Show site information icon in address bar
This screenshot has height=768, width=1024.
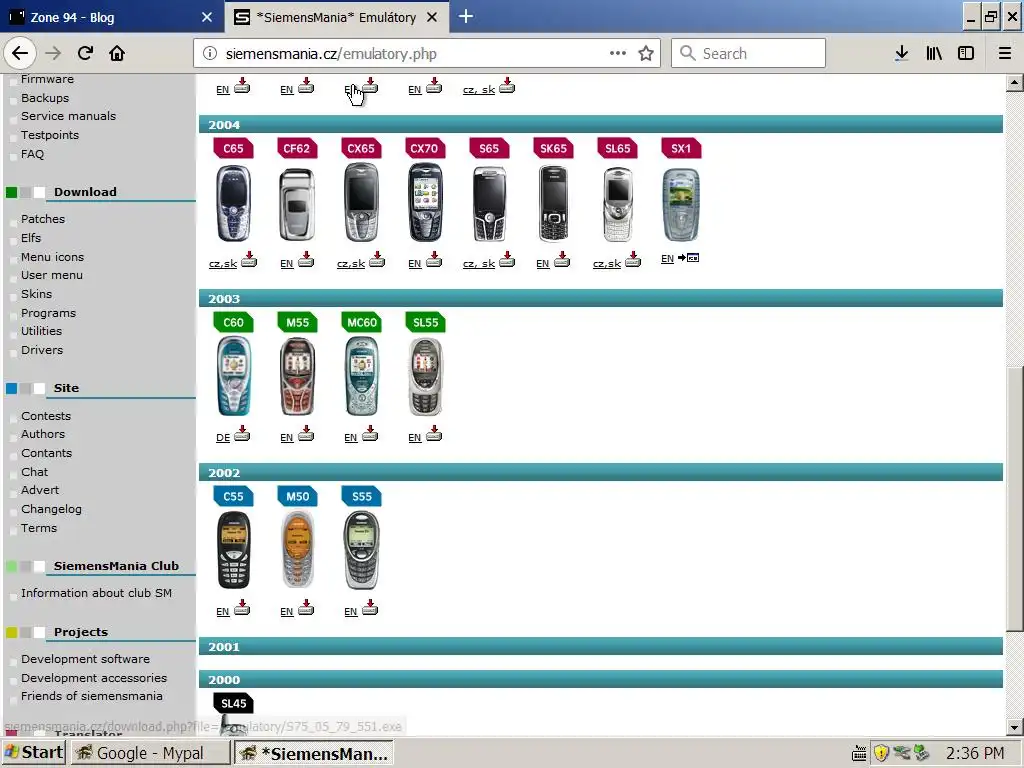point(210,54)
